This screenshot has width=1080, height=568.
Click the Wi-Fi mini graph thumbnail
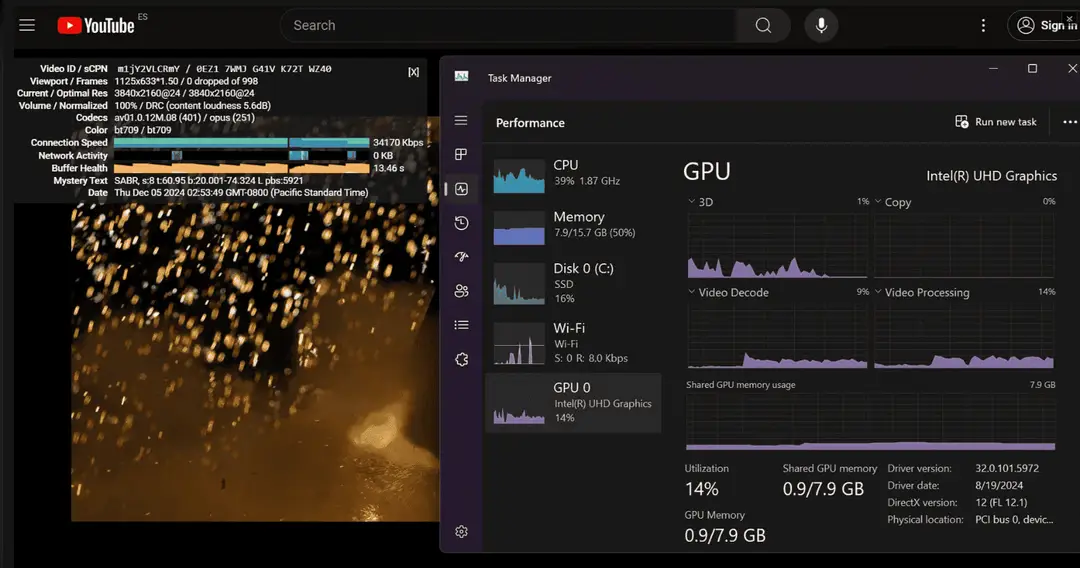pos(519,343)
